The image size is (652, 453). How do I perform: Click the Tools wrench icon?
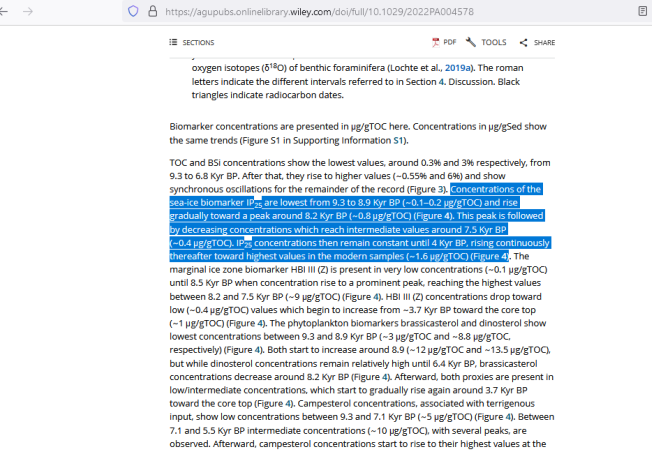click(x=471, y=42)
